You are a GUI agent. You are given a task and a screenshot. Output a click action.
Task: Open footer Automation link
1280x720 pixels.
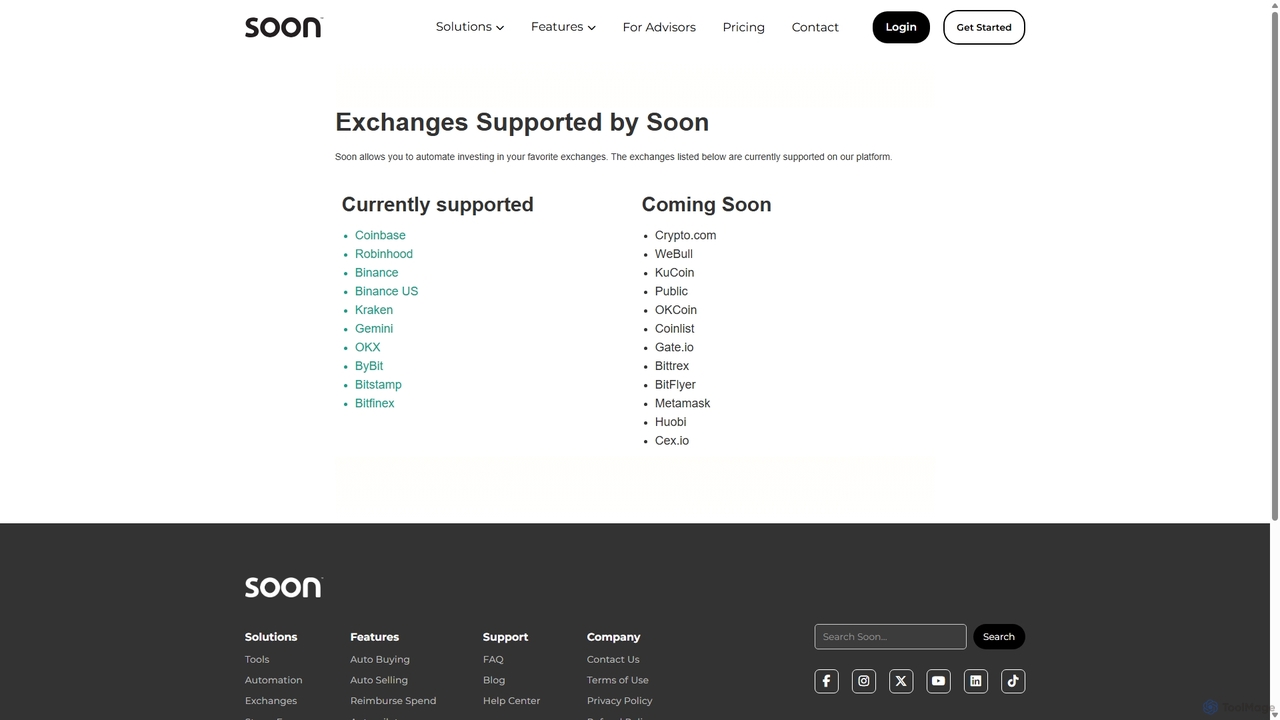tap(274, 680)
